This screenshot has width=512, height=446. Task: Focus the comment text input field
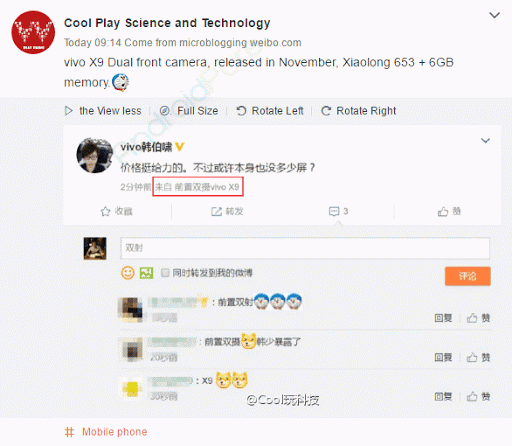[x=305, y=248]
